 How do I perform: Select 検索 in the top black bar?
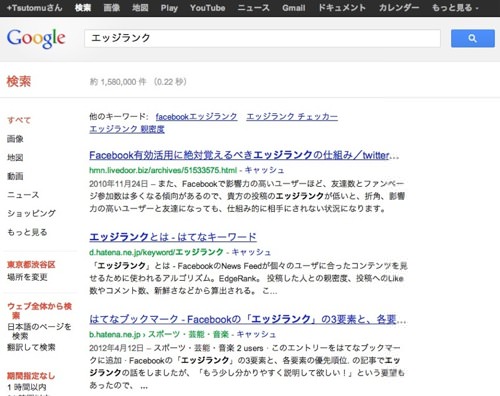[83, 8]
